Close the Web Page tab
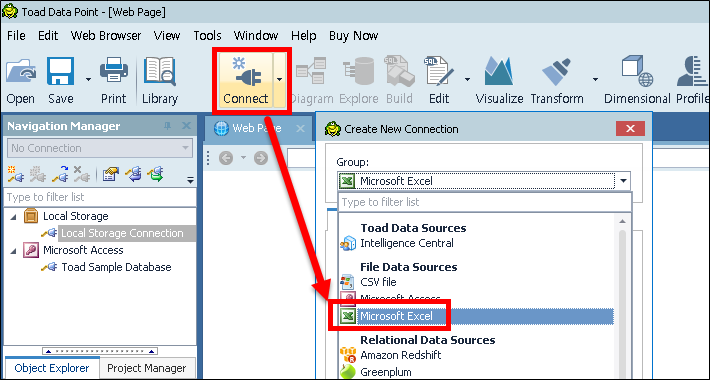This screenshot has height=380, width=710. [300, 129]
